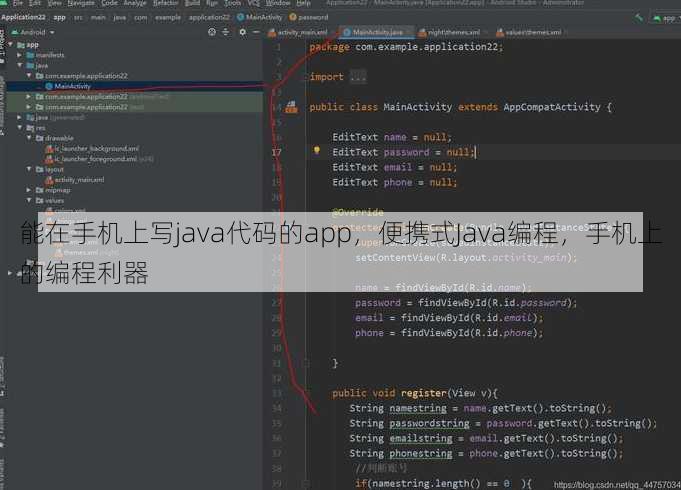
Task: Expand the folded import statement
Action: tap(358, 77)
